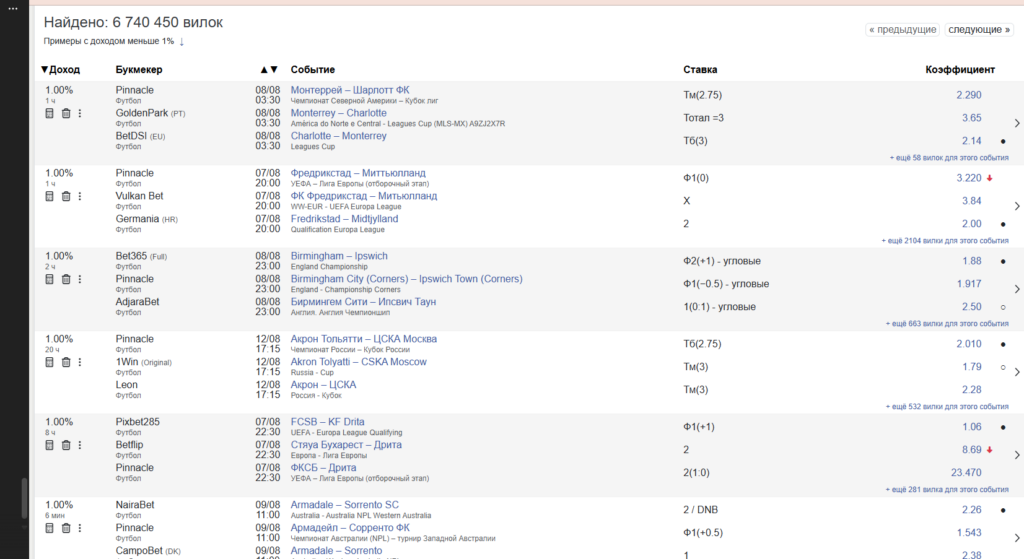Image resolution: width=1024 pixels, height=559 pixels.
Task: Delete the Монтеррей – Шарлотт ФК surebet
Action: 66,114
